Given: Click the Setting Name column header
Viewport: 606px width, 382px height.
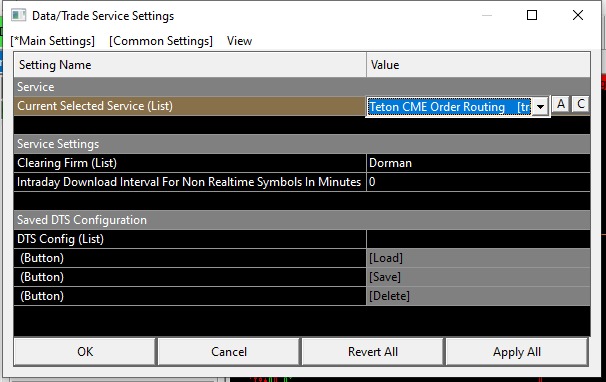Looking at the screenshot, I should pos(190,65).
